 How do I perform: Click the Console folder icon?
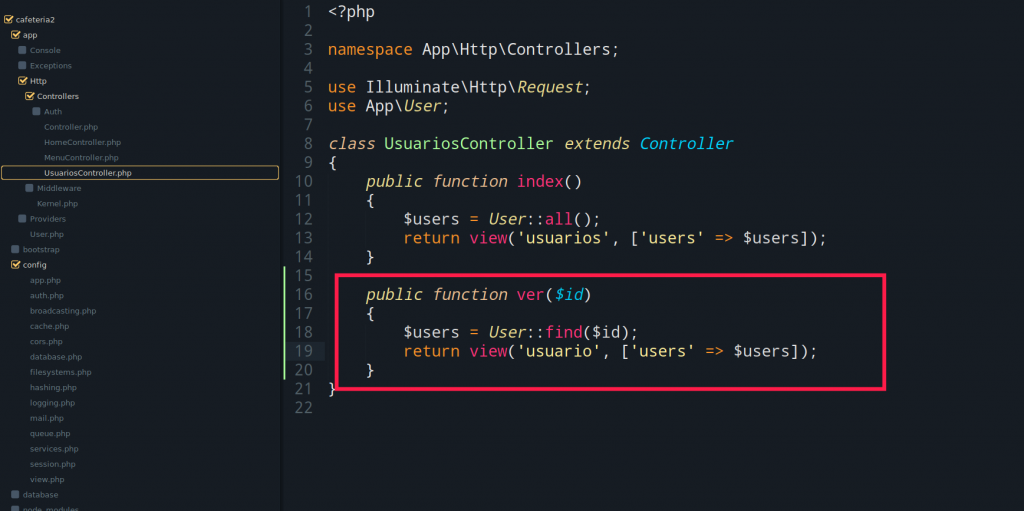click(x=22, y=50)
